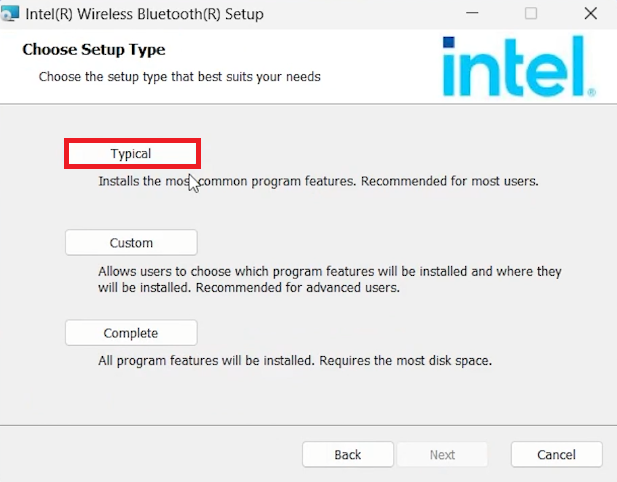Choose the Typical setup type
The image size is (617, 482).
(132, 154)
